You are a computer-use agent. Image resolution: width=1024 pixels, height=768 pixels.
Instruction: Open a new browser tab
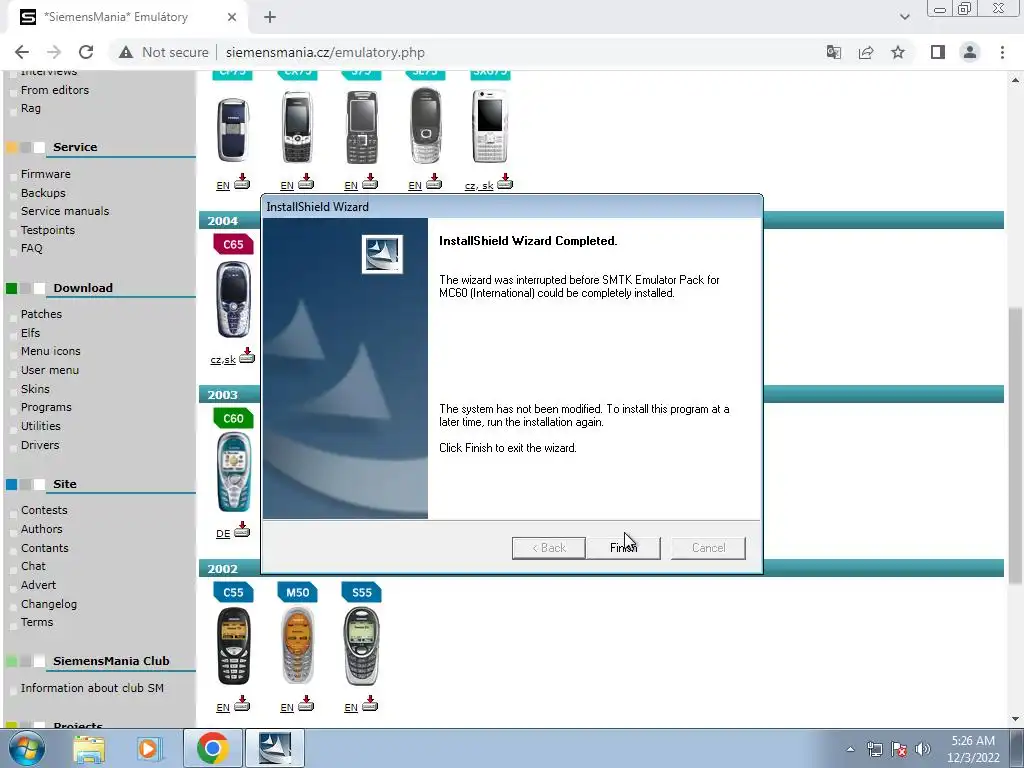tap(270, 18)
